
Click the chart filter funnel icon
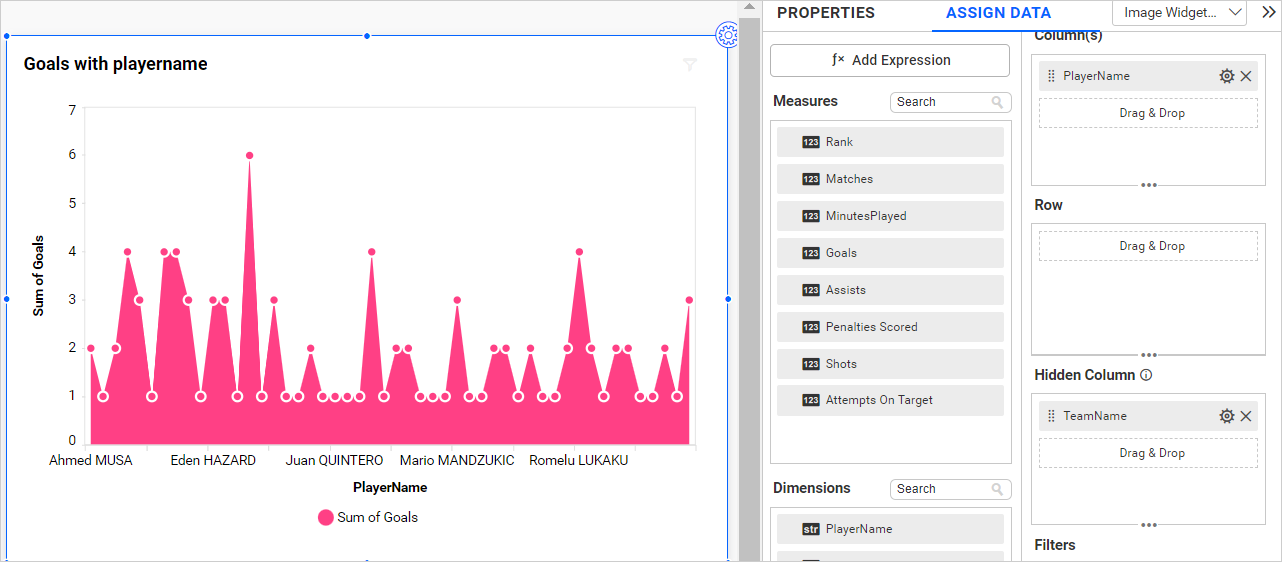[689, 65]
